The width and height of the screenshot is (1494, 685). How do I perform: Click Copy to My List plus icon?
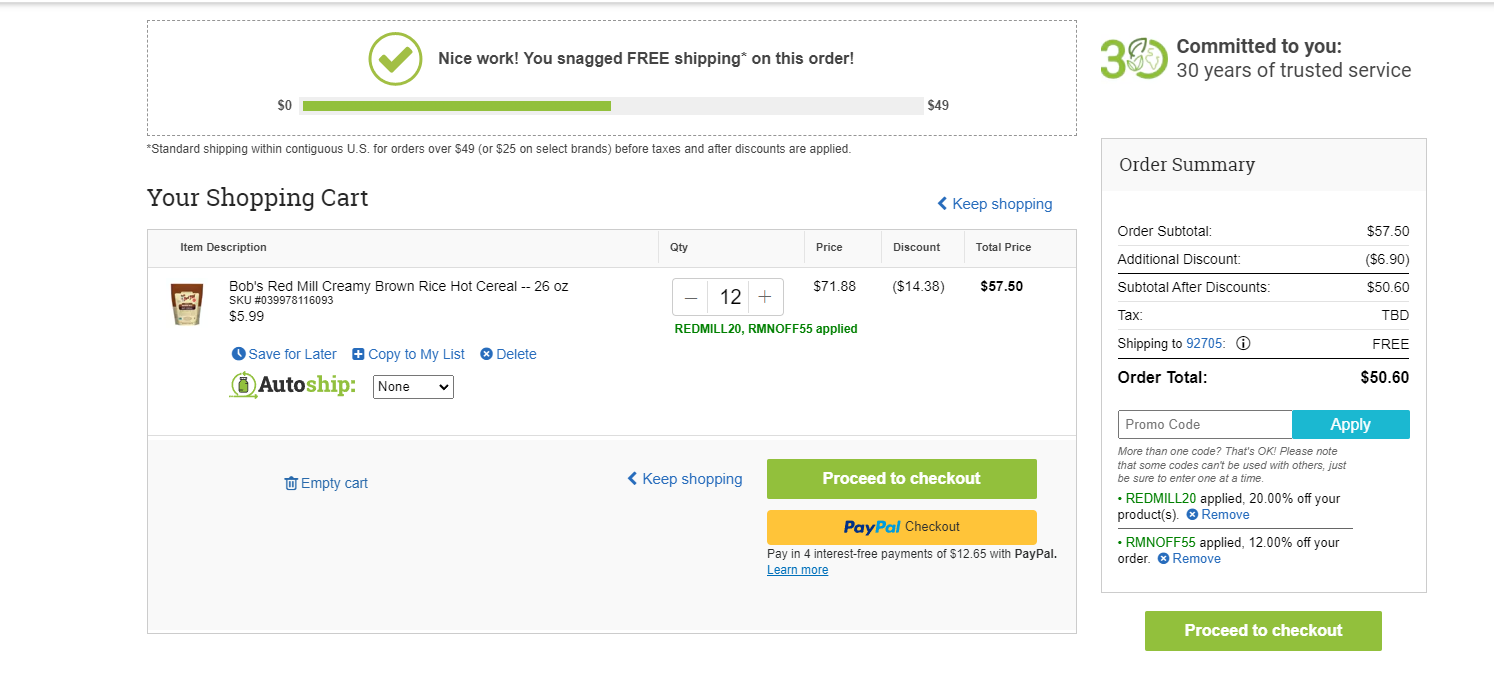click(358, 354)
